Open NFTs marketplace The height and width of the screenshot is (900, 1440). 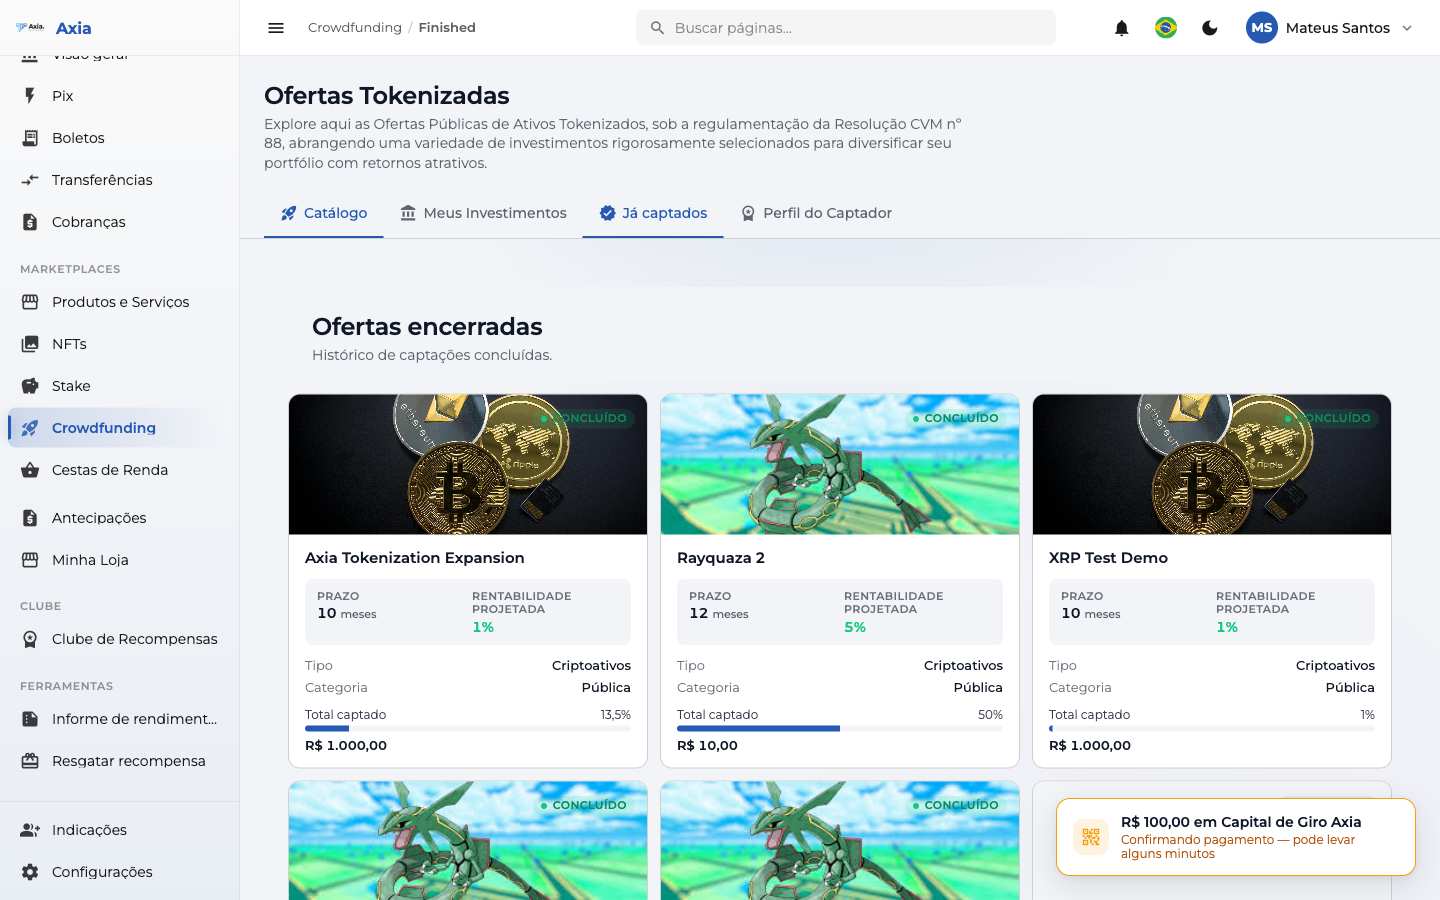pyautogui.click(x=120, y=344)
